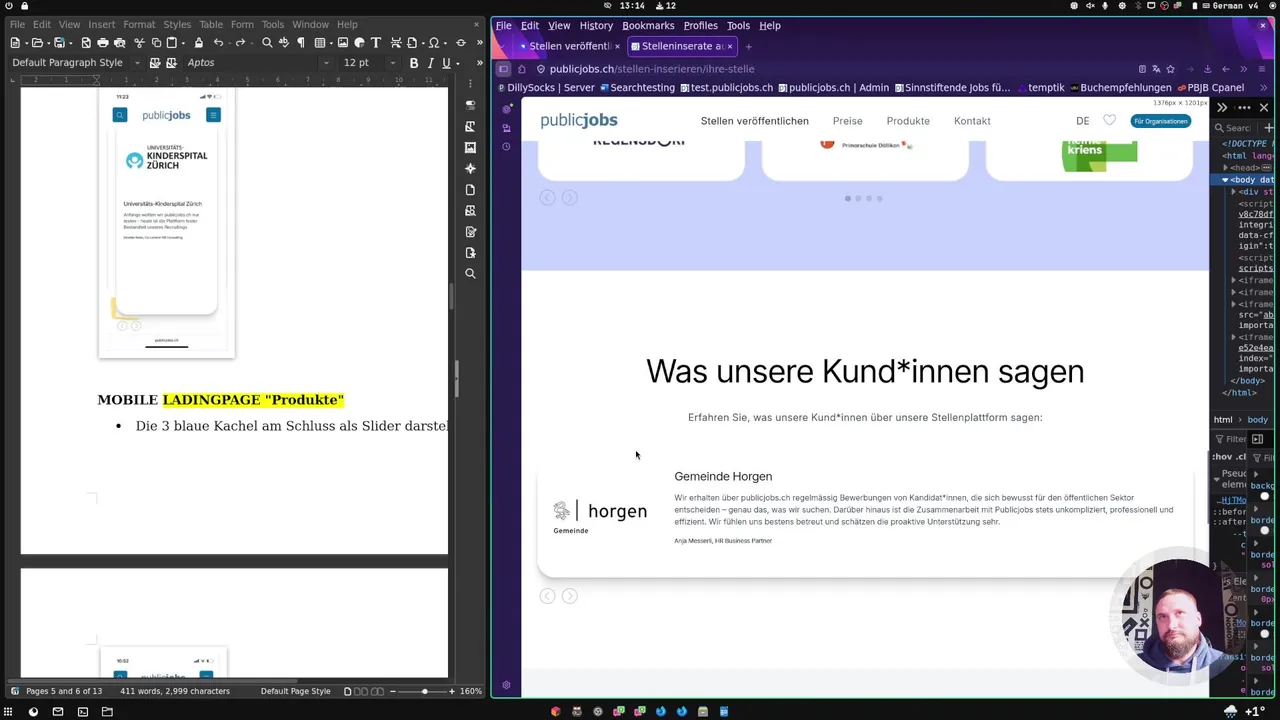The height and width of the screenshot is (720, 1280).
Task: Open browser Bookmarks menu
Action: pyautogui.click(x=648, y=25)
